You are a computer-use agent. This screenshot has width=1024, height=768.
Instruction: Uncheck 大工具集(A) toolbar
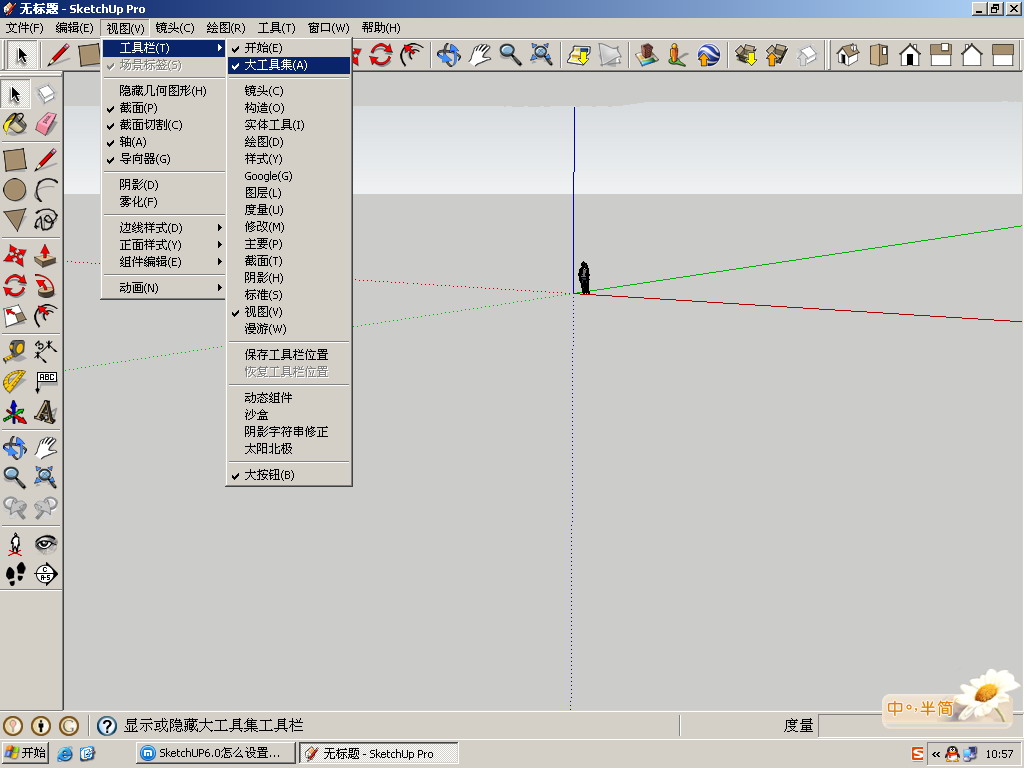(x=289, y=65)
